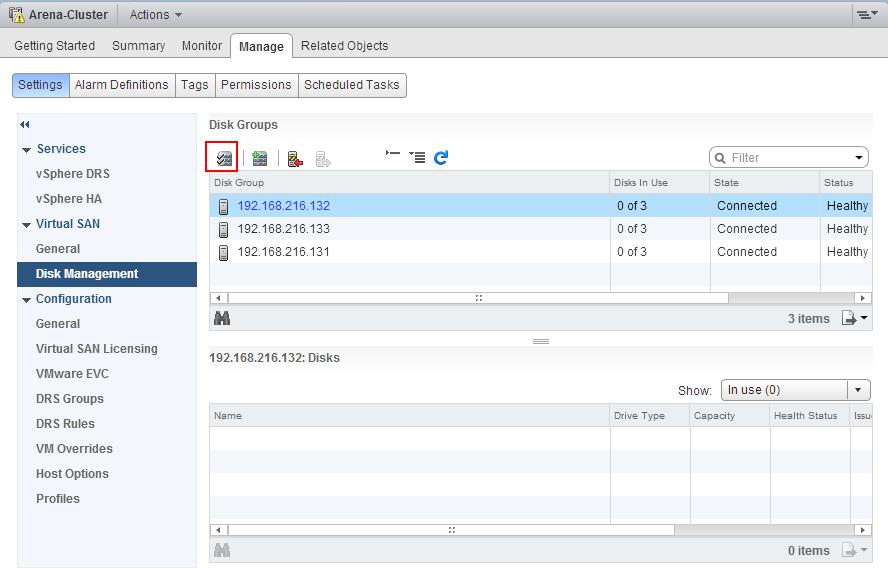This screenshot has width=888, height=569.
Task: Open the Filter options dropdown arrow
Action: tap(859, 158)
